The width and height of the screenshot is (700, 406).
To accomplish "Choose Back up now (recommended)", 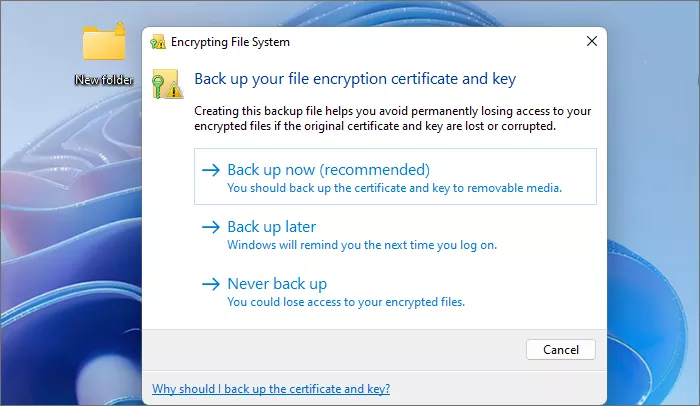I will tap(328, 169).
